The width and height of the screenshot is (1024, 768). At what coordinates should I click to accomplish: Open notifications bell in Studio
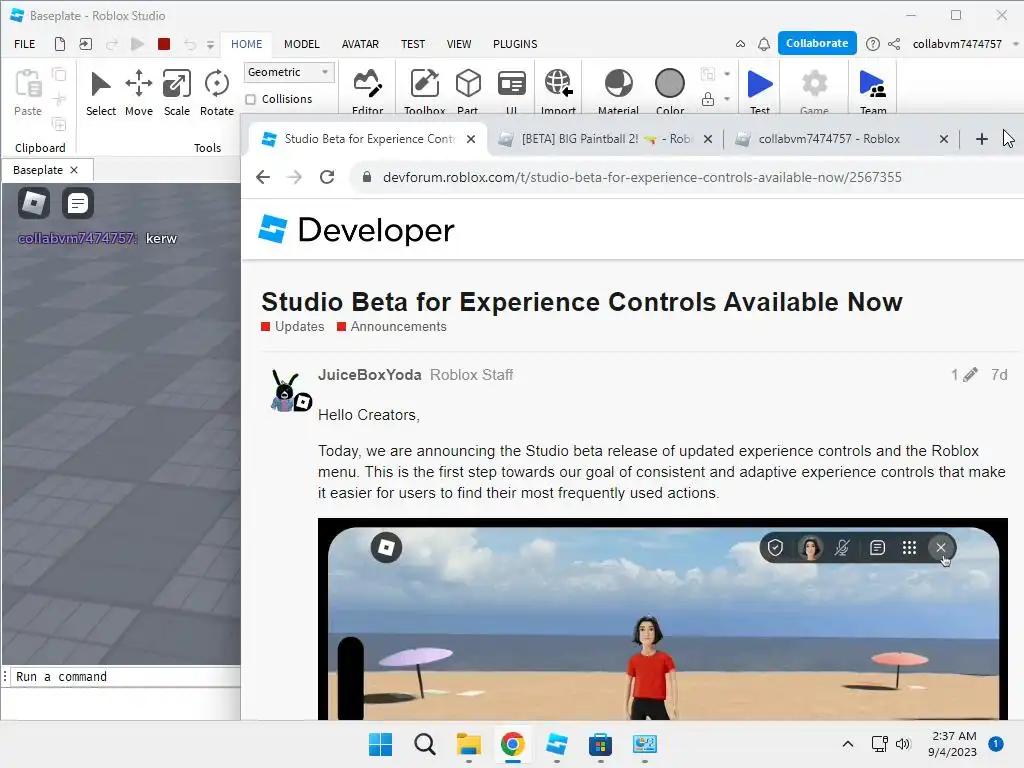pyautogui.click(x=763, y=44)
